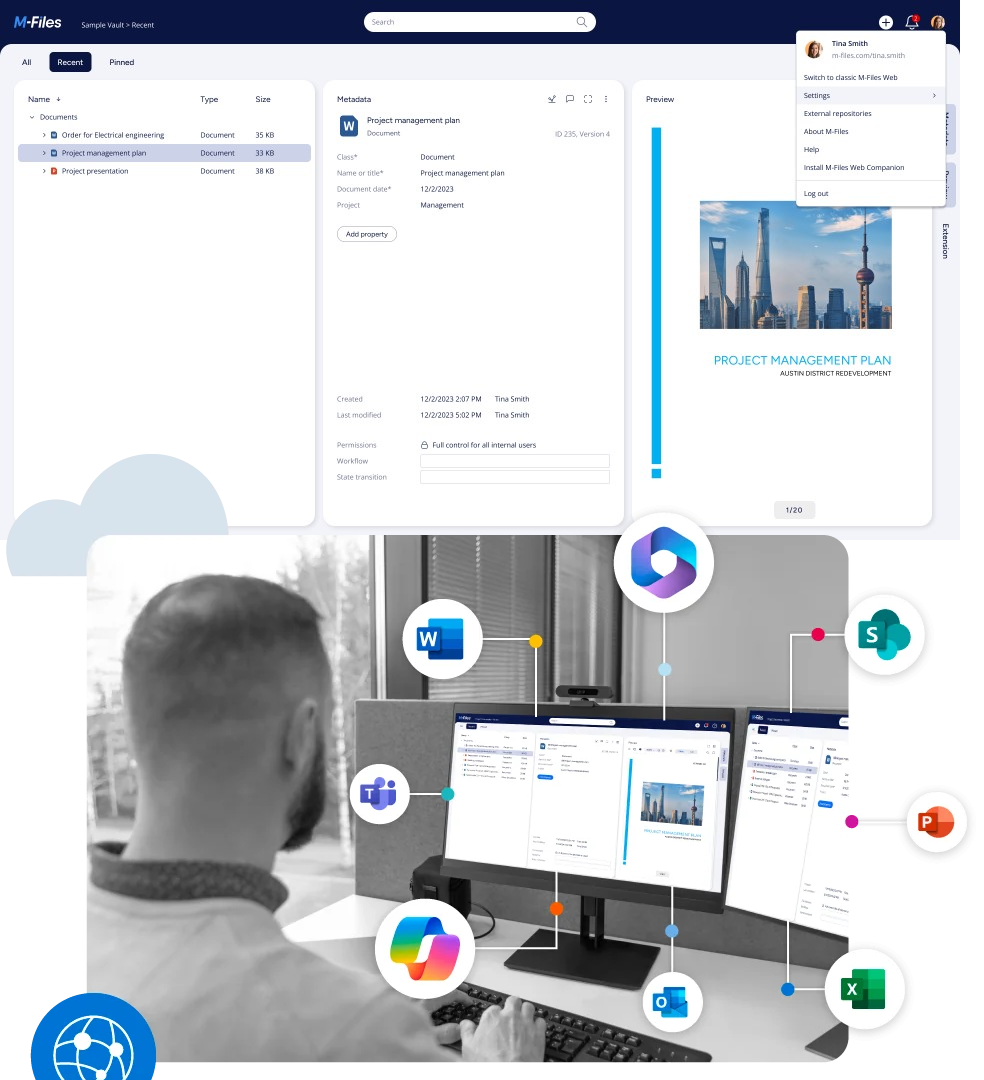Click the Class value Document
This screenshot has height=1080, width=984.
point(438,157)
